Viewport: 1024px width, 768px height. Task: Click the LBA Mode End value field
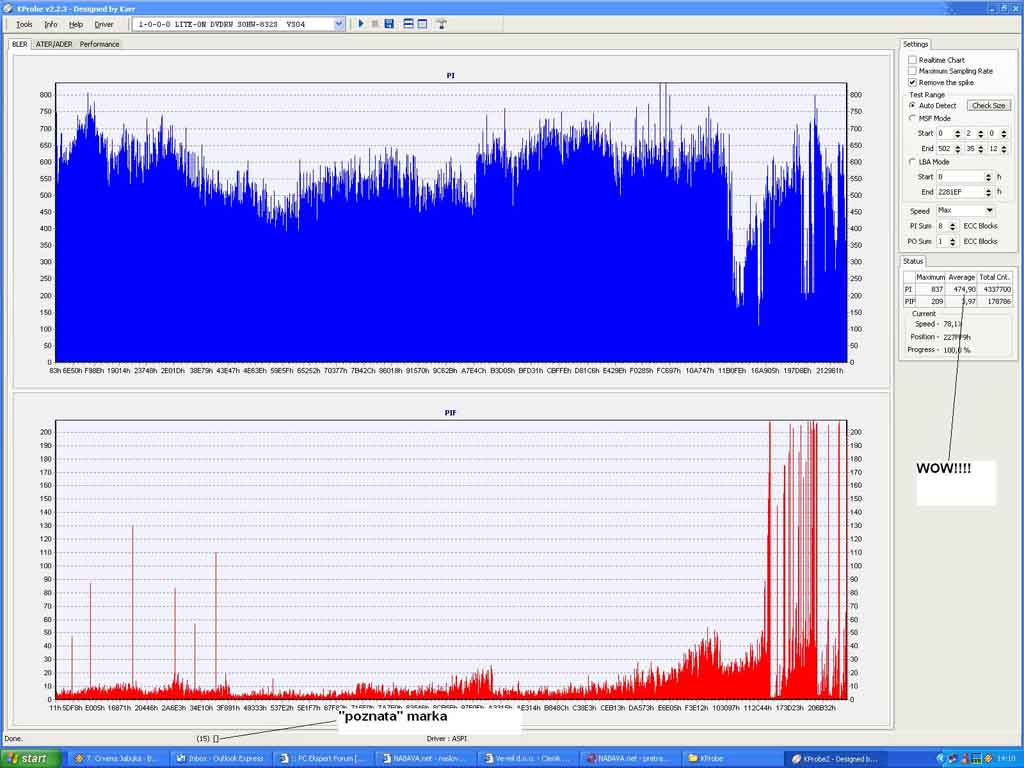point(960,192)
